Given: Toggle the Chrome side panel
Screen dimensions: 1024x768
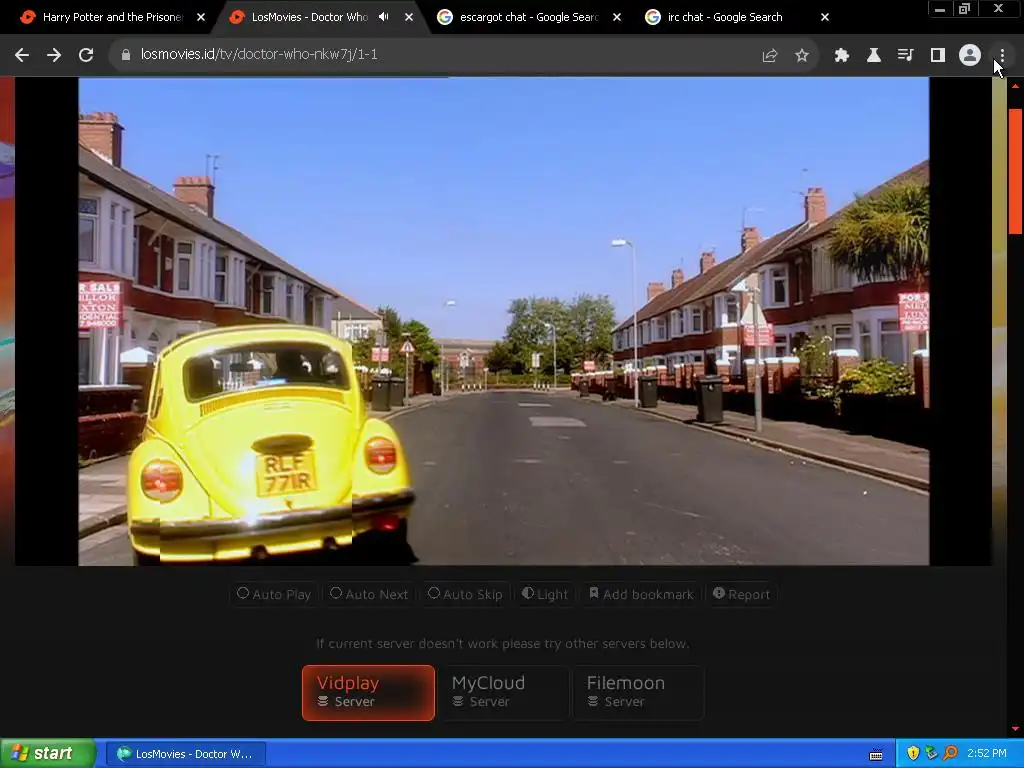Looking at the screenshot, I should [938, 56].
